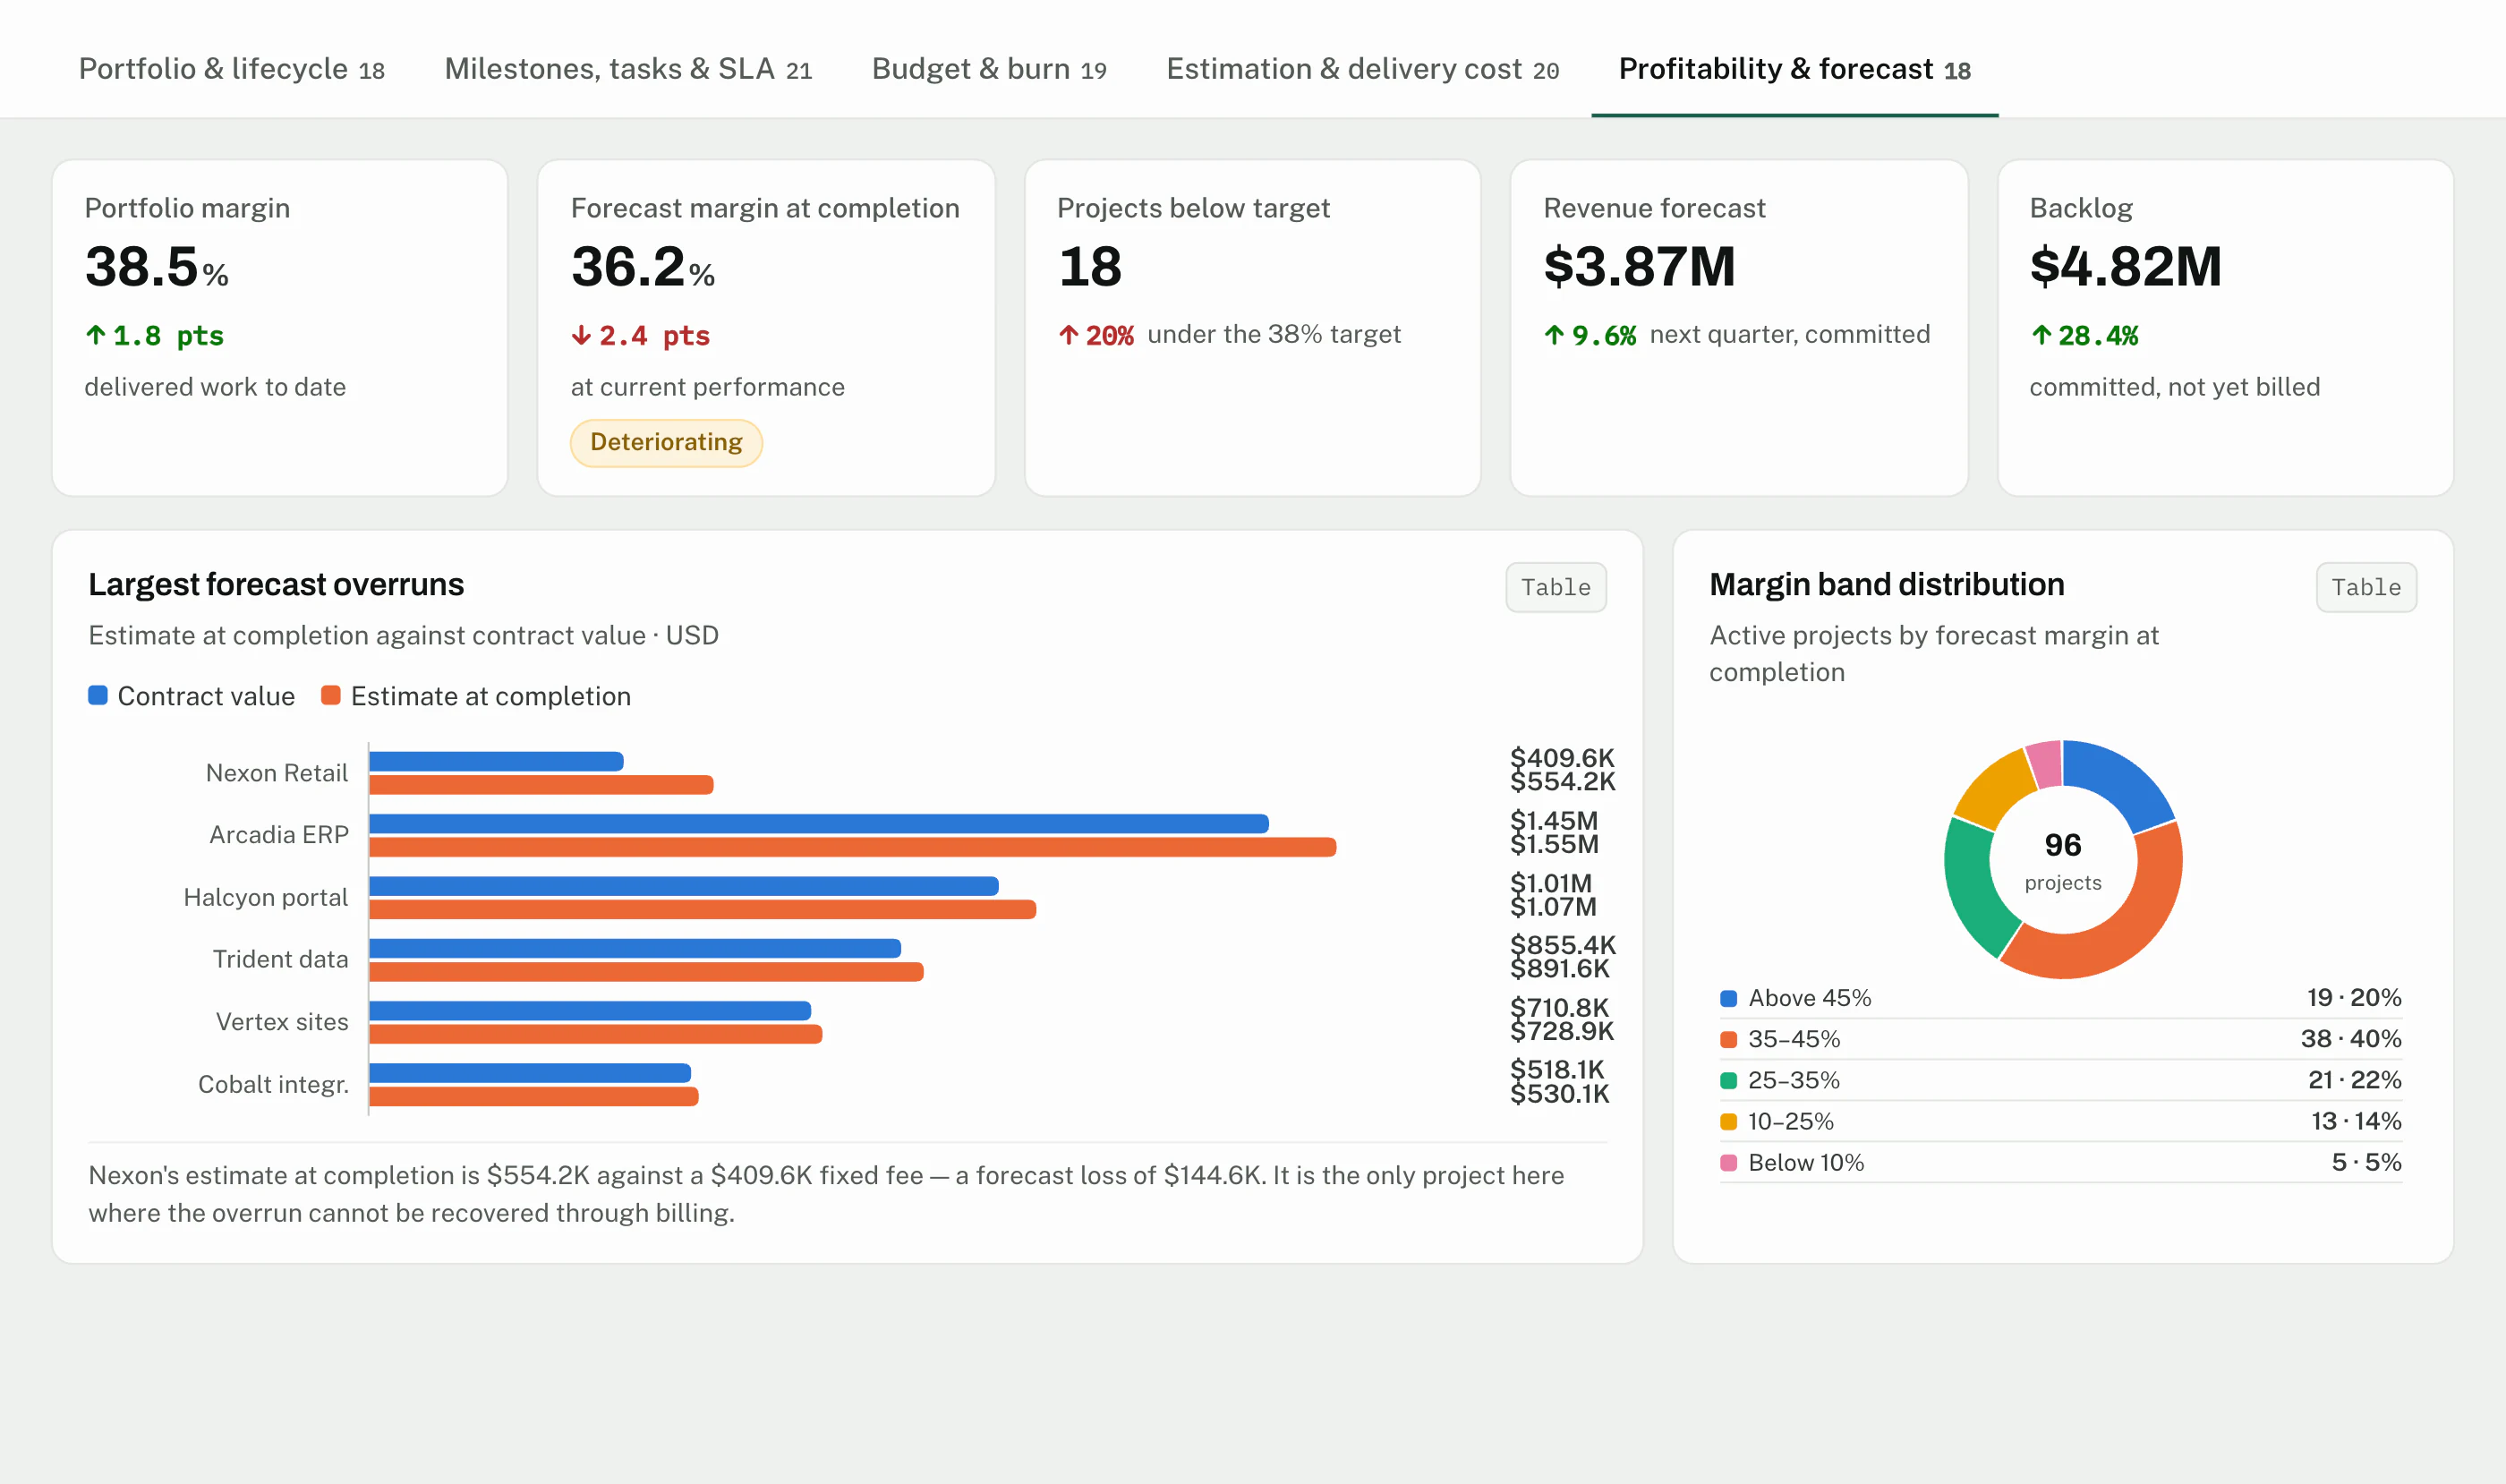Image resolution: width=2506 pixels, height=1484 pixels.
Task: Click the Deteriorating status badge
Action: [x=666, y=442]
